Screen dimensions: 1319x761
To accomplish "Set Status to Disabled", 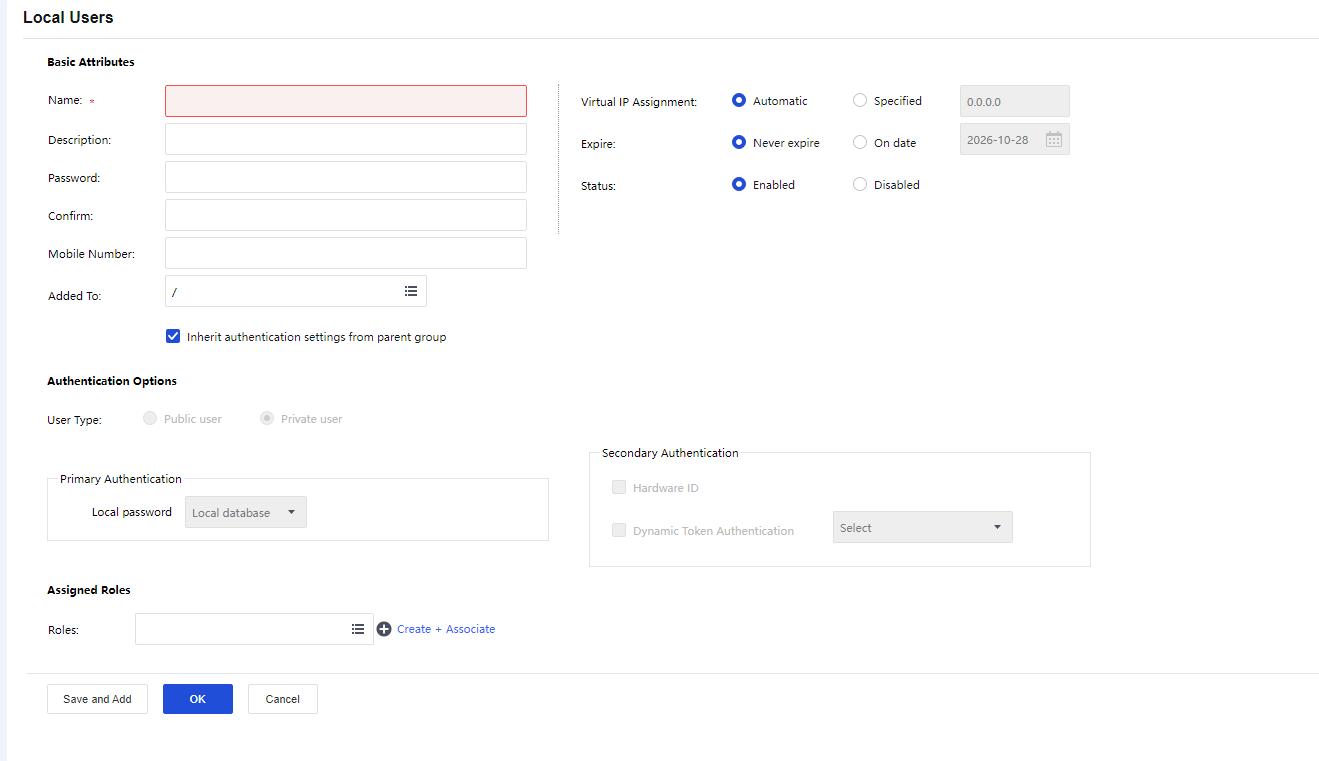I will (x=860, y=185).
